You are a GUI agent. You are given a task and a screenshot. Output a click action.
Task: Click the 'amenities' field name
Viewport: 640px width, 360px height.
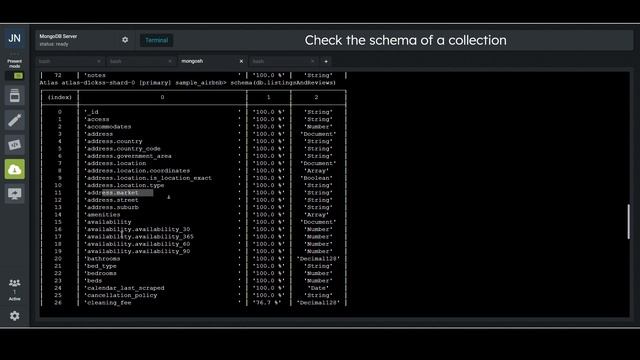pyautogui.click(x=102, y=215)
